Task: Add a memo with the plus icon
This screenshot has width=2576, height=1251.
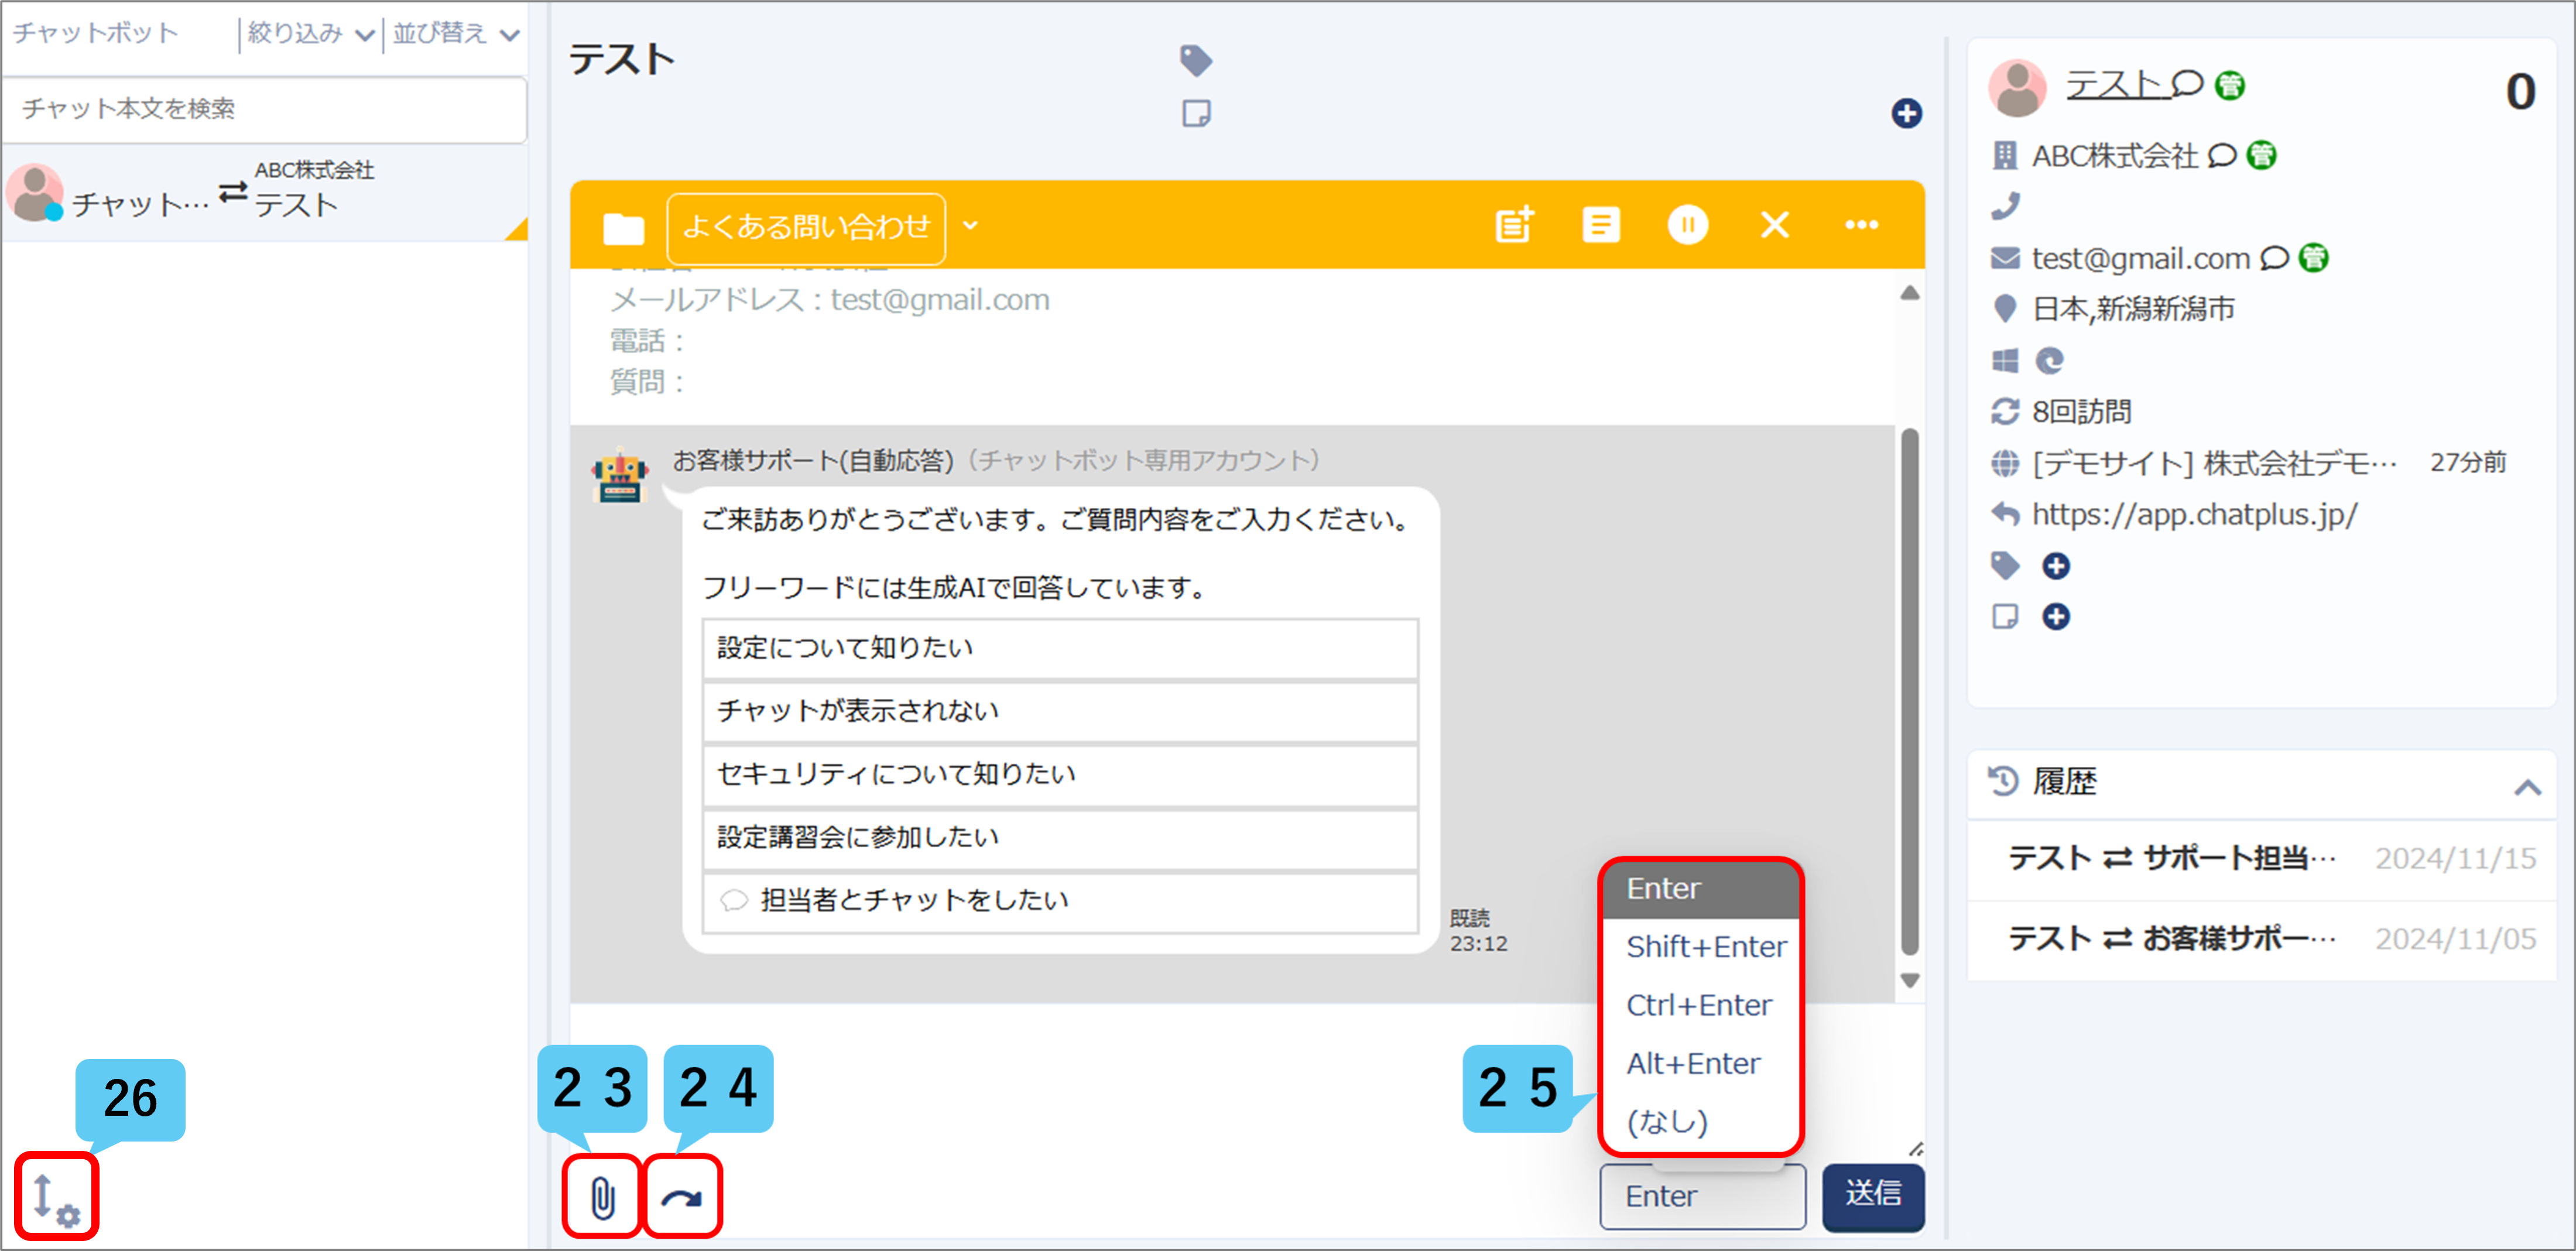Action: [x=2056, y=616]
